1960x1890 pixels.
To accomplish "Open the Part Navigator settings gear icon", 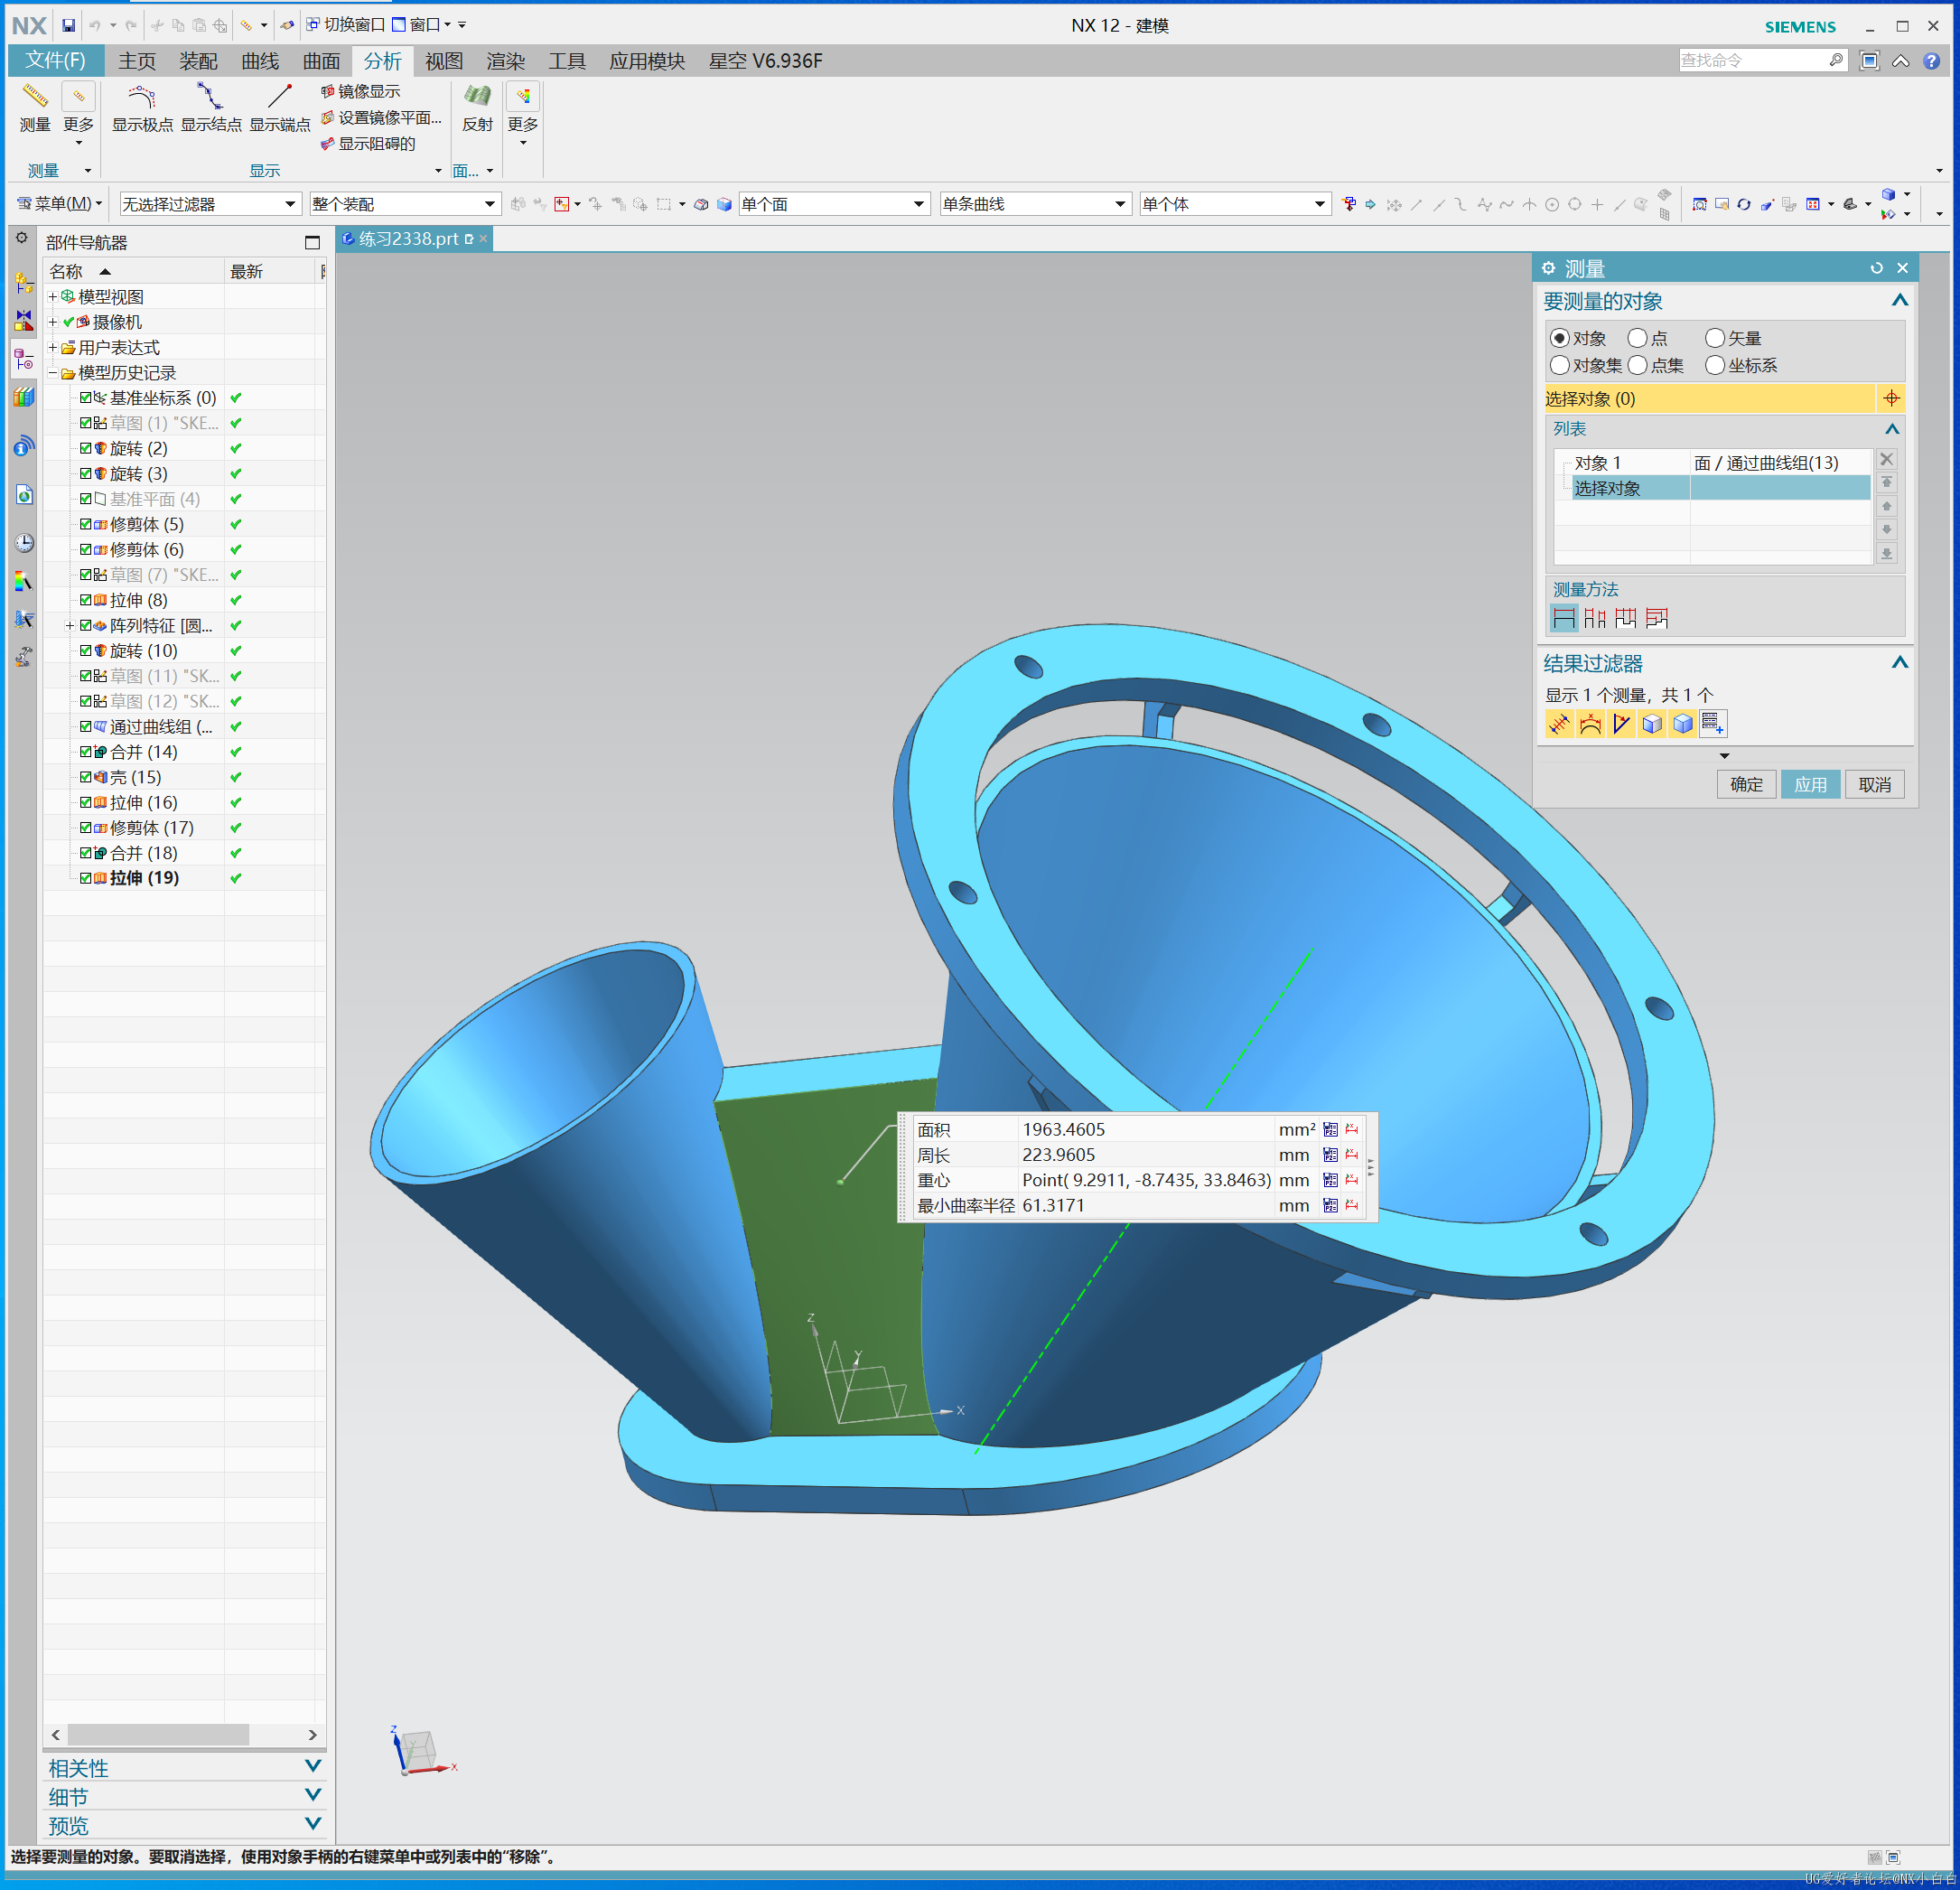I will tap(22, 239).
